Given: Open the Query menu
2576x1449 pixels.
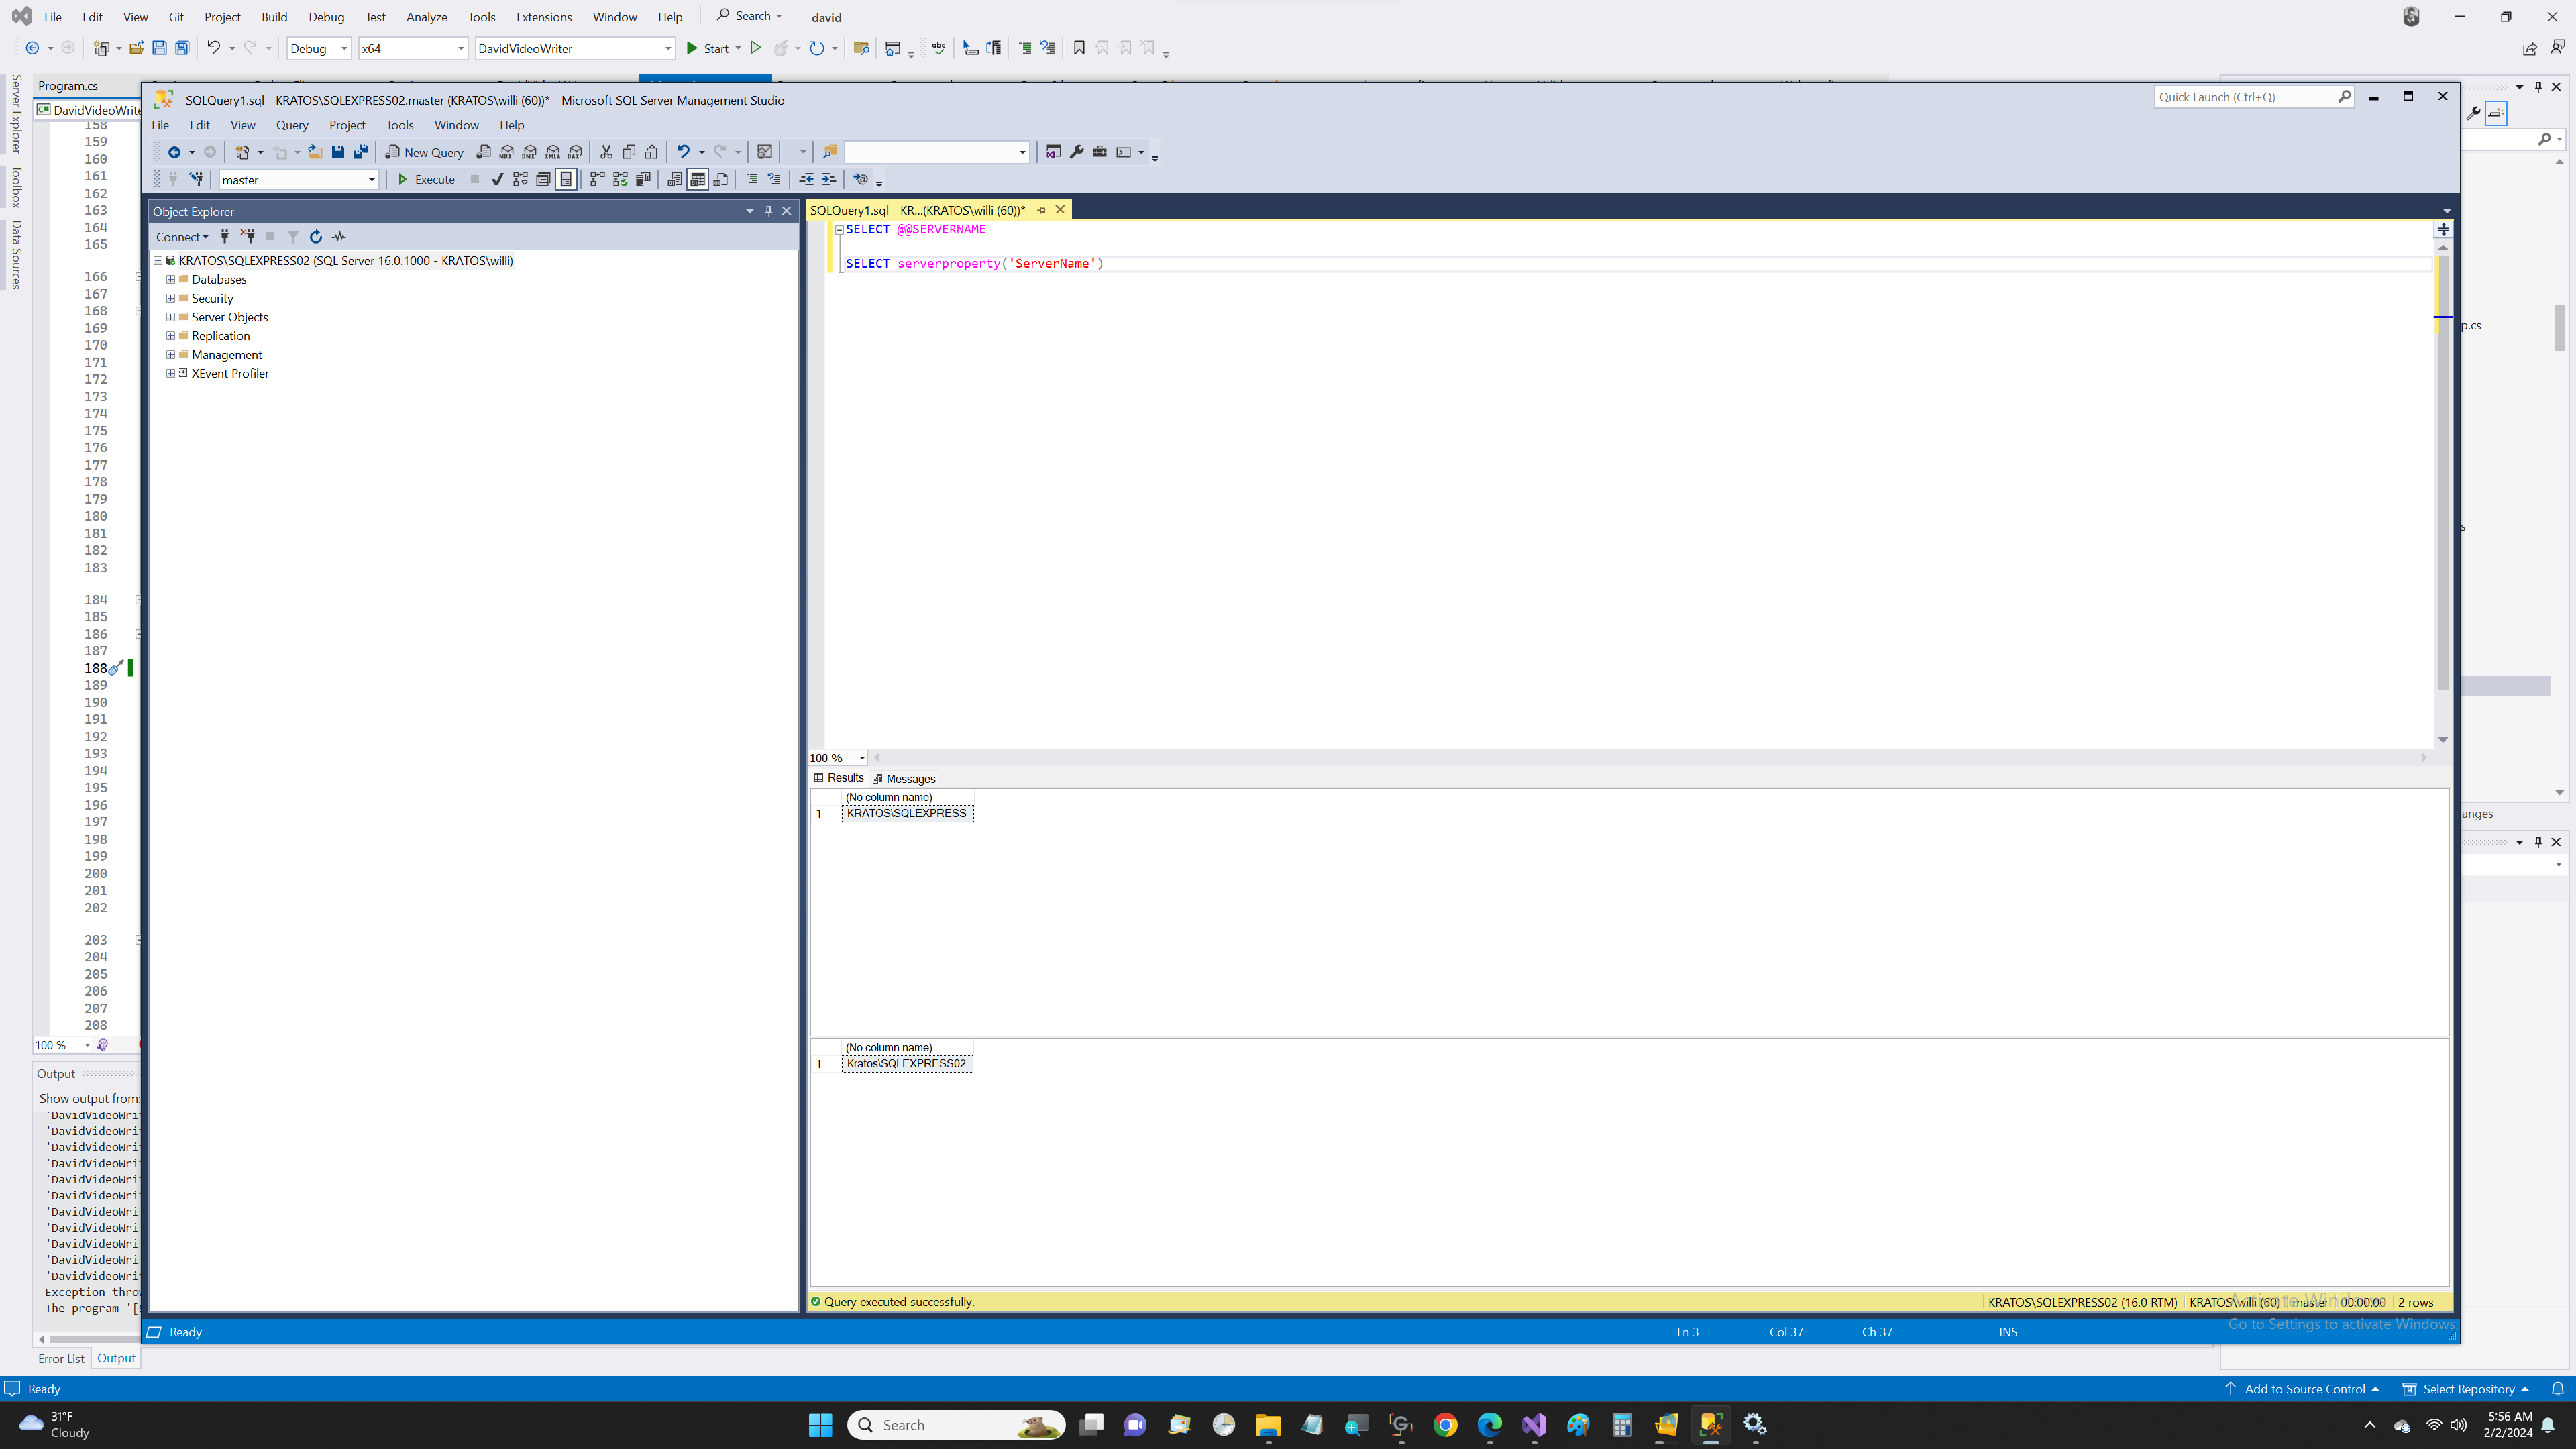Looking at the screenshot, I should pos(291,125).
